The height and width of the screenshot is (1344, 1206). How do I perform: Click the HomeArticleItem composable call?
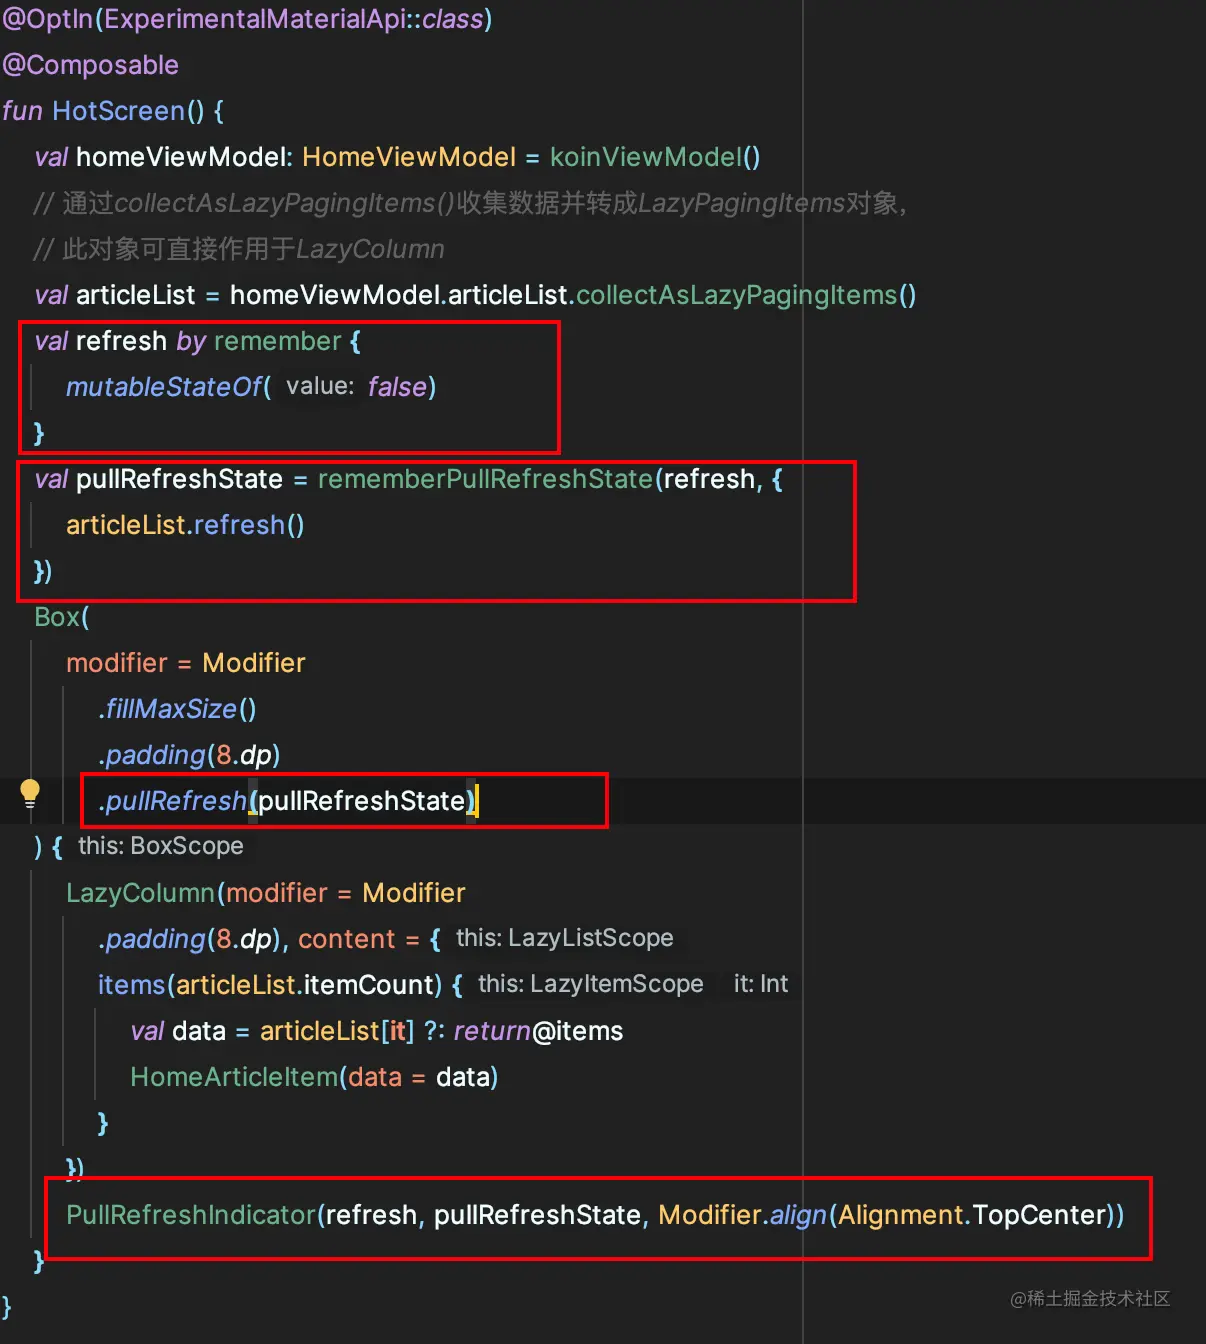point(234,1077)
